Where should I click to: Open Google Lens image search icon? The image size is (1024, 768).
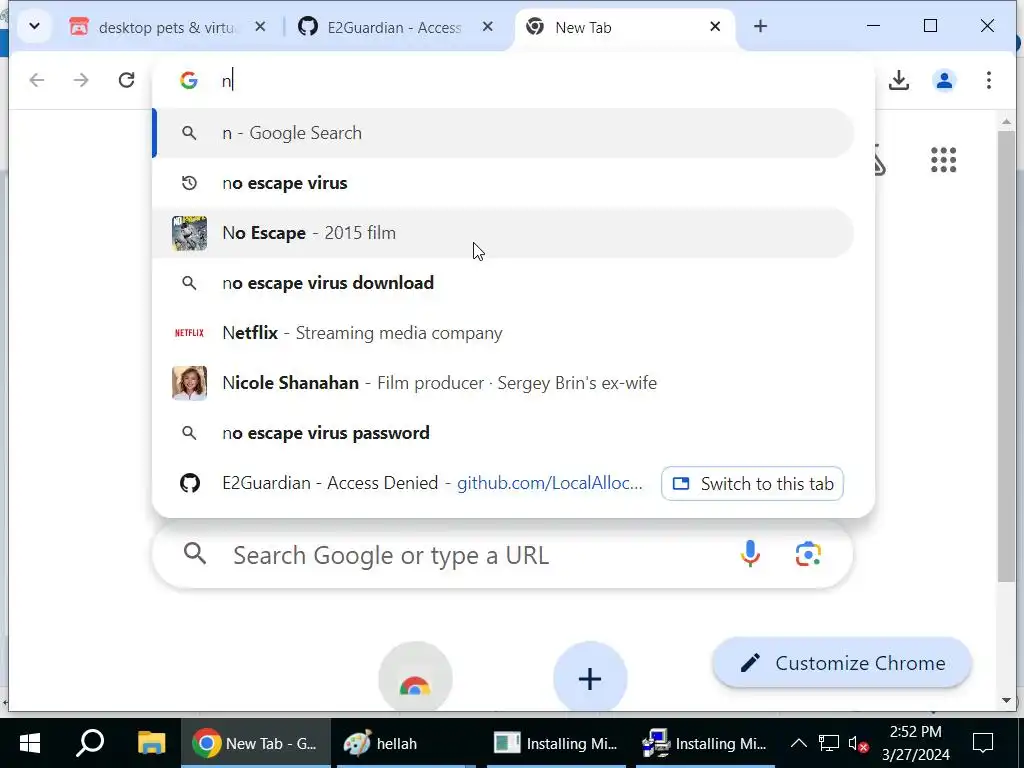pos(808,554)
